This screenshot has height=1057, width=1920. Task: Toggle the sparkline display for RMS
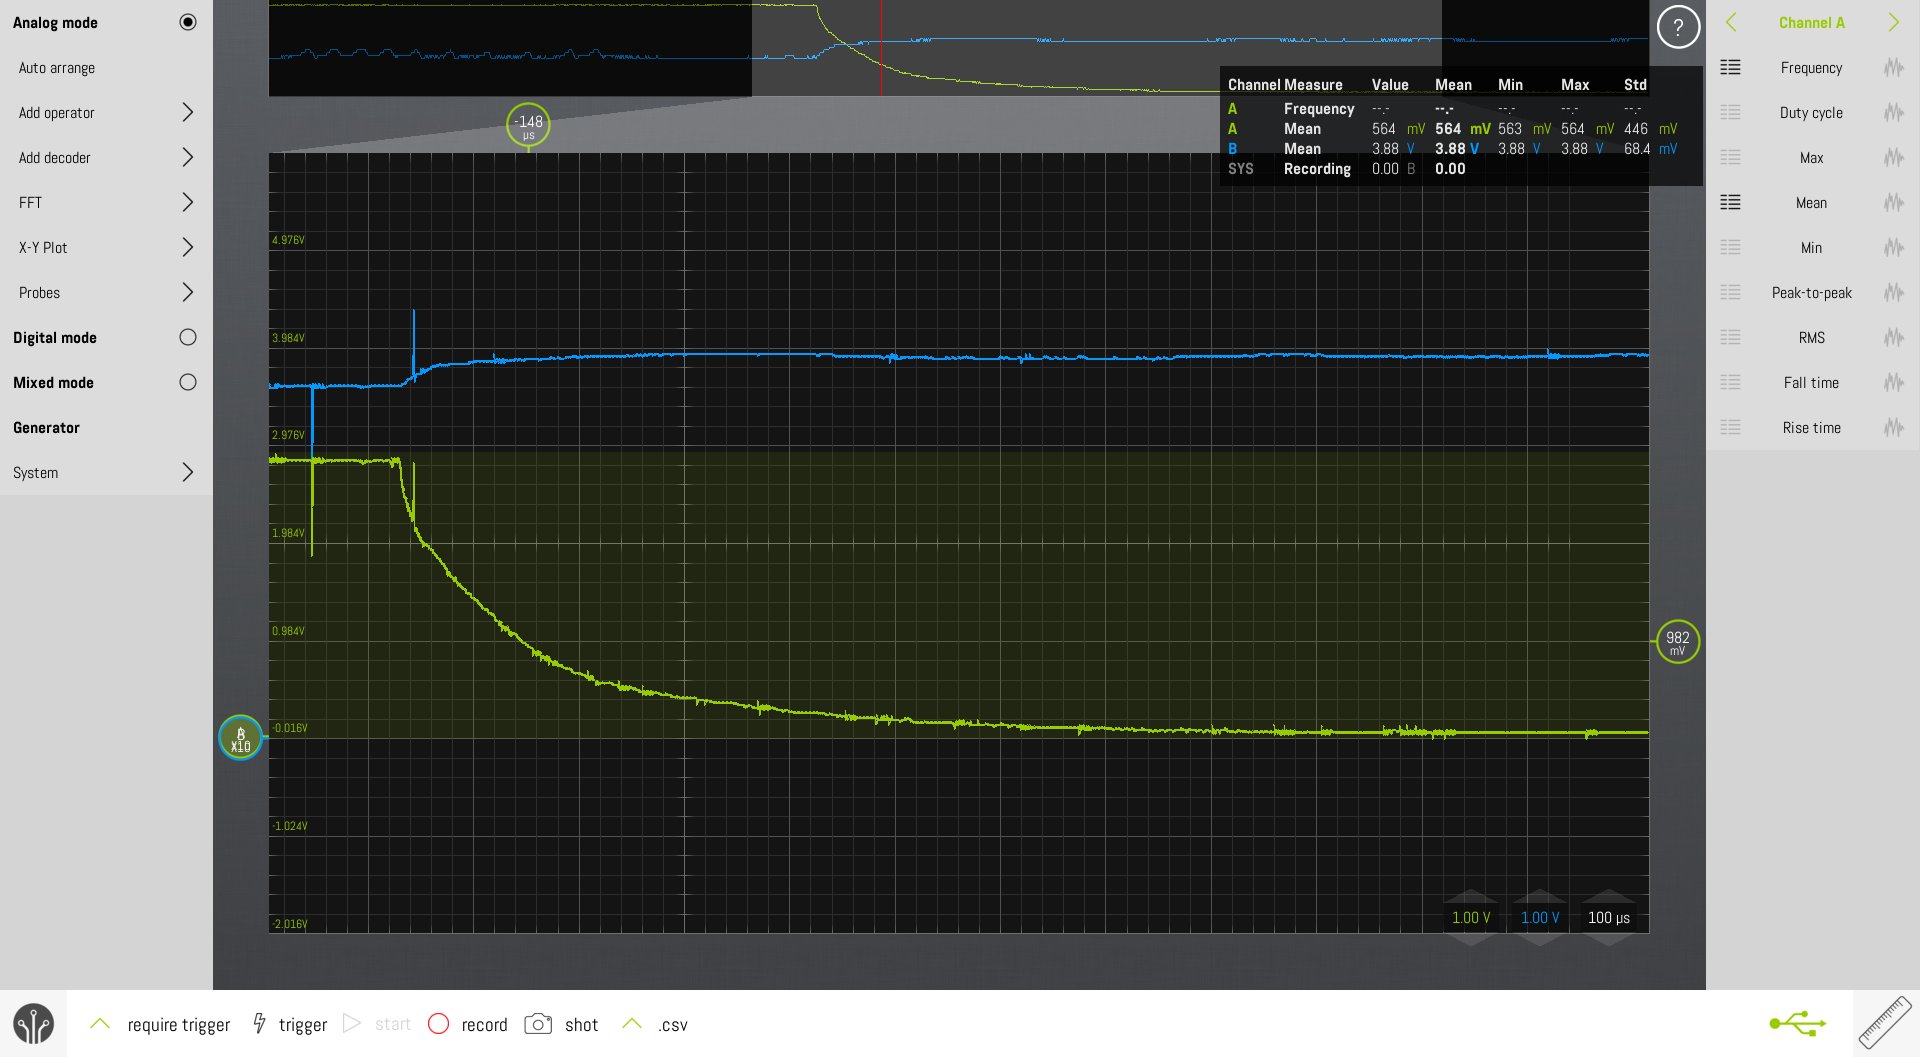click(x=1894, y=337)
